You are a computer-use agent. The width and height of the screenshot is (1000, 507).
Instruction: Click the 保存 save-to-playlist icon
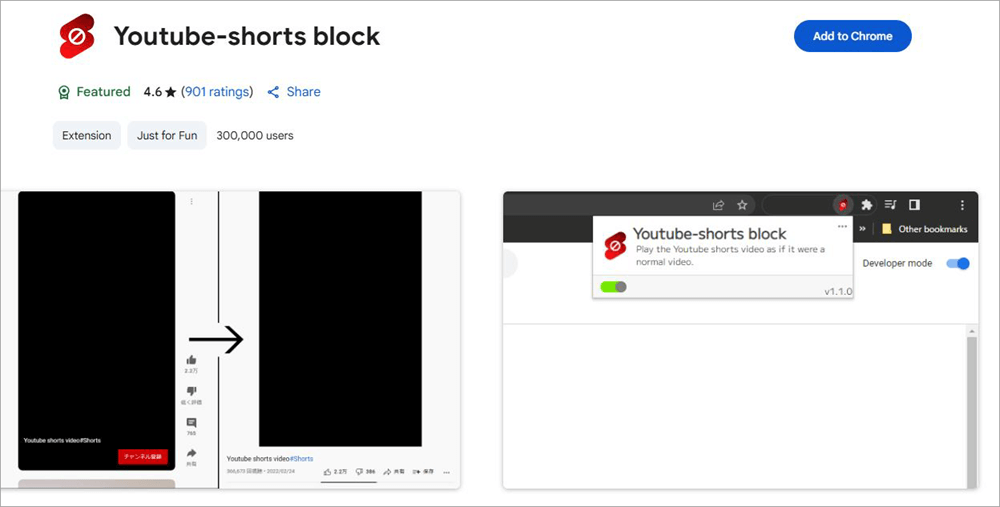pyautogui.click(x=416, y=472)
